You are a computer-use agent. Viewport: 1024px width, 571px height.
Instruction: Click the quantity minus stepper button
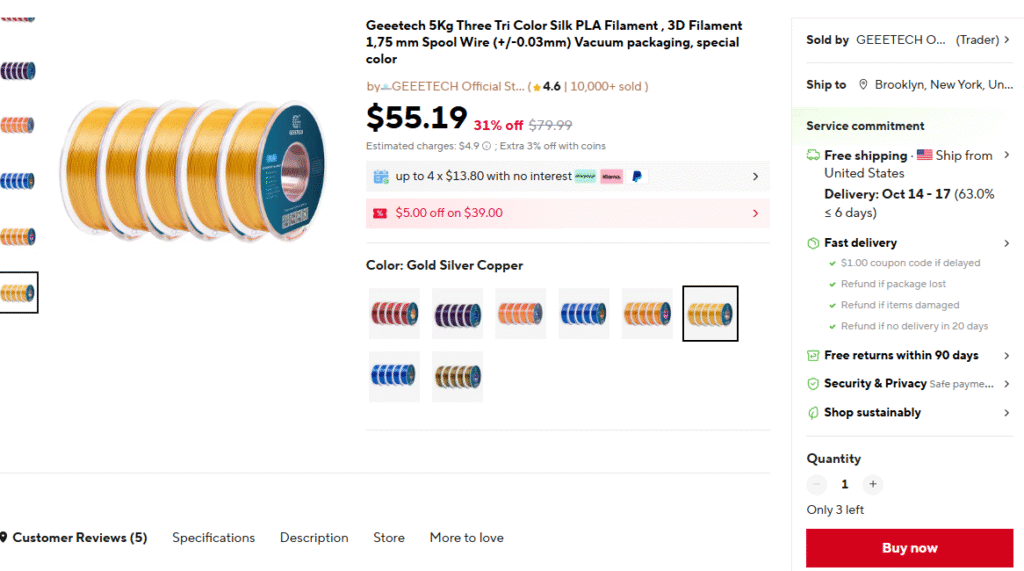pos(817,484)
